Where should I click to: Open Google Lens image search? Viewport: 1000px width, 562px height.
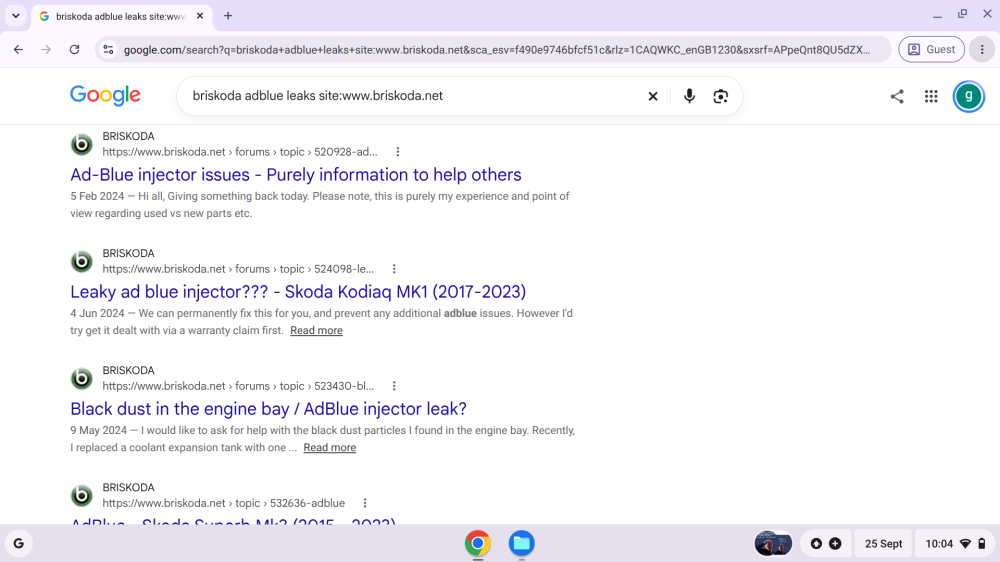pos(721,96)
